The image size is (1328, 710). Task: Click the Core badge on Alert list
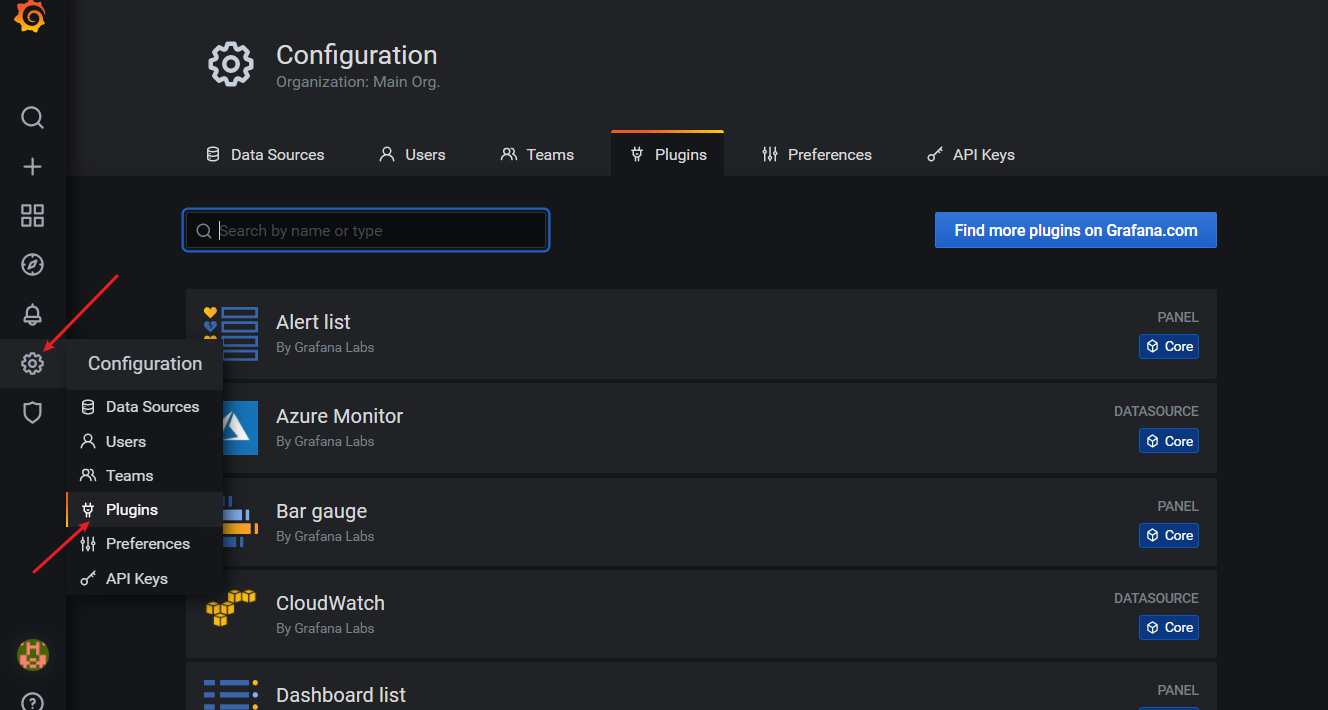[1169, 346]
